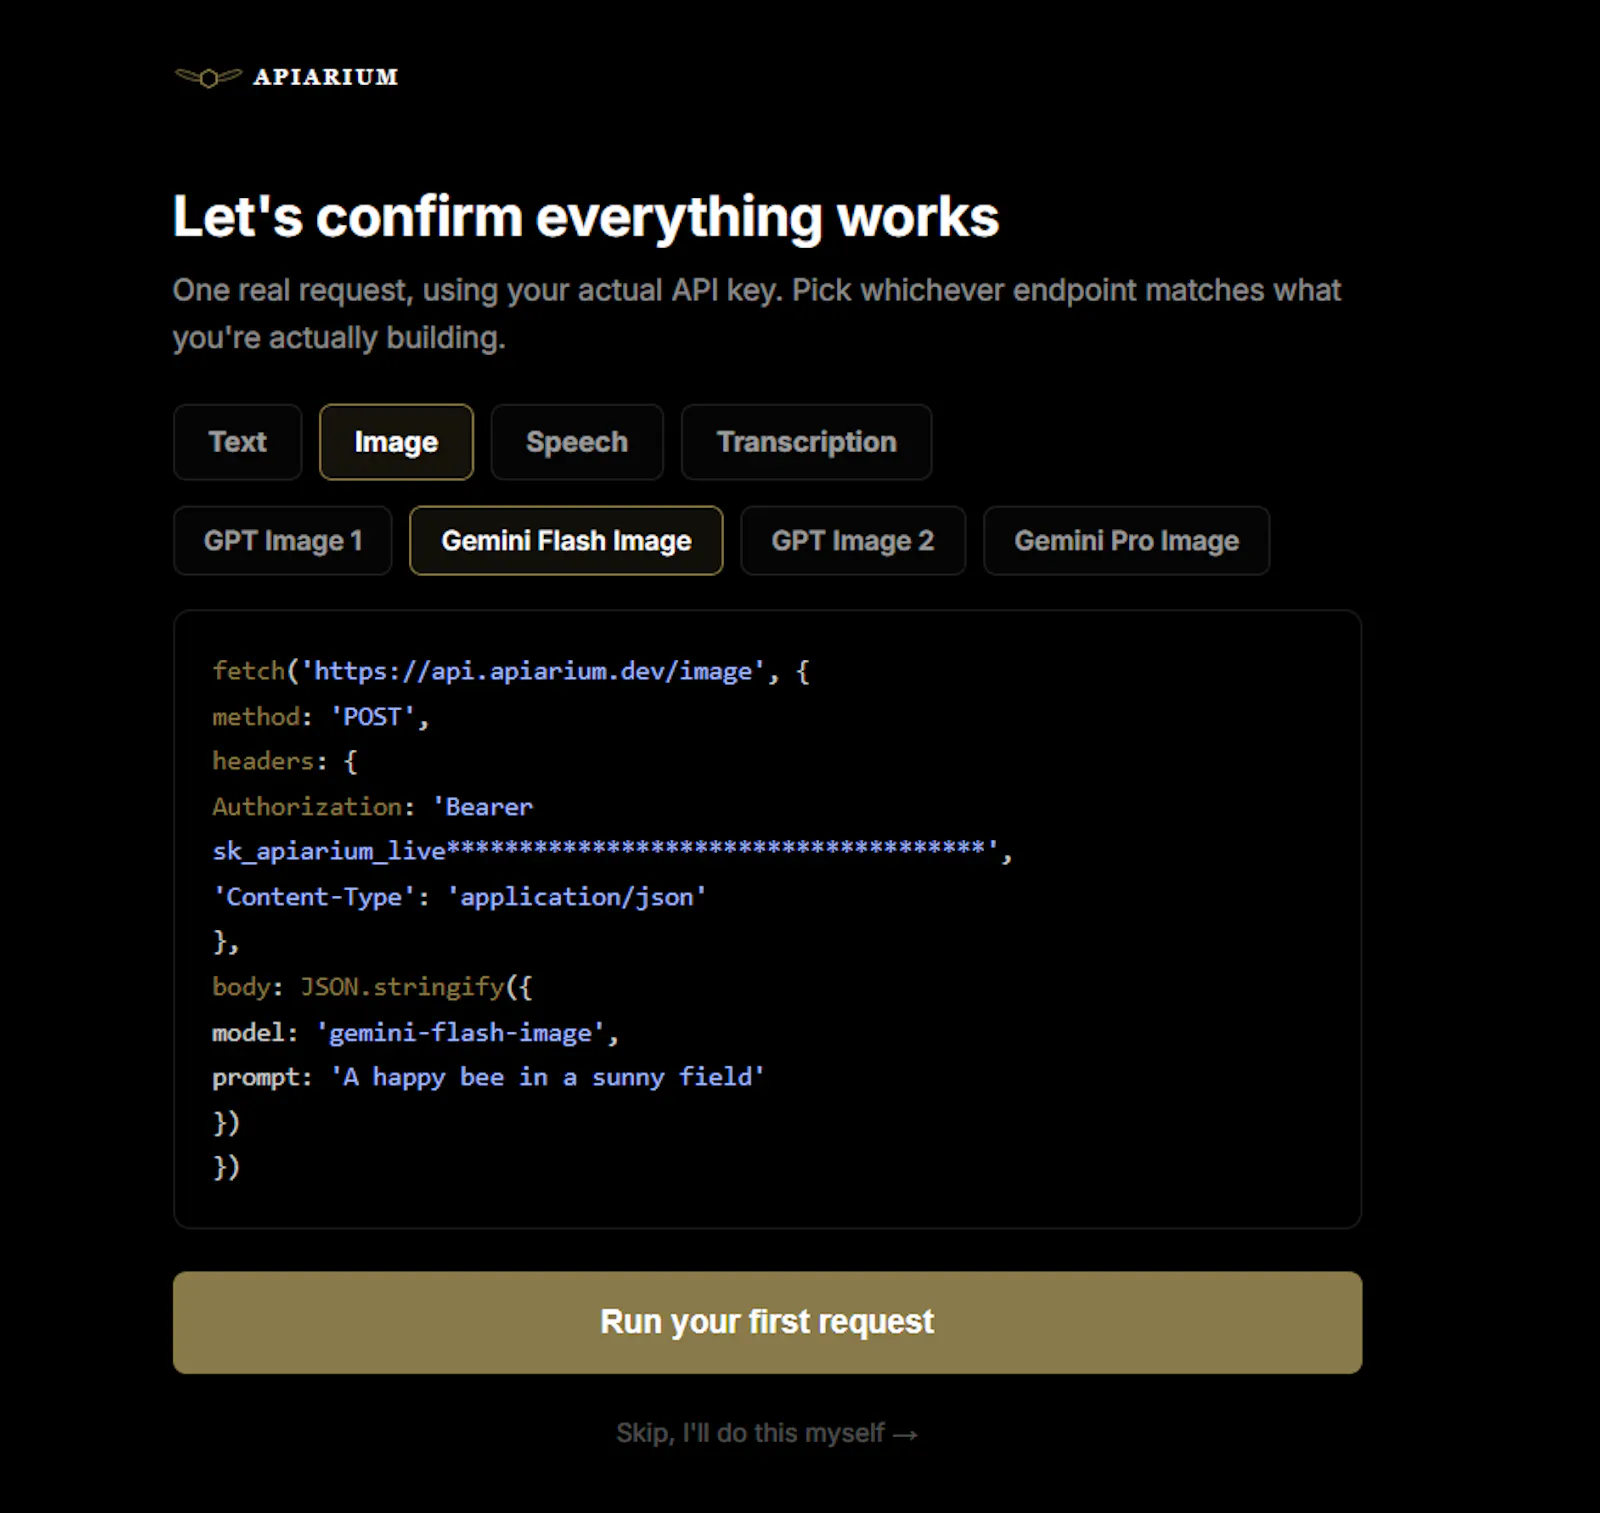Click the body: JSON.stringify({ line

coord(373,987)
